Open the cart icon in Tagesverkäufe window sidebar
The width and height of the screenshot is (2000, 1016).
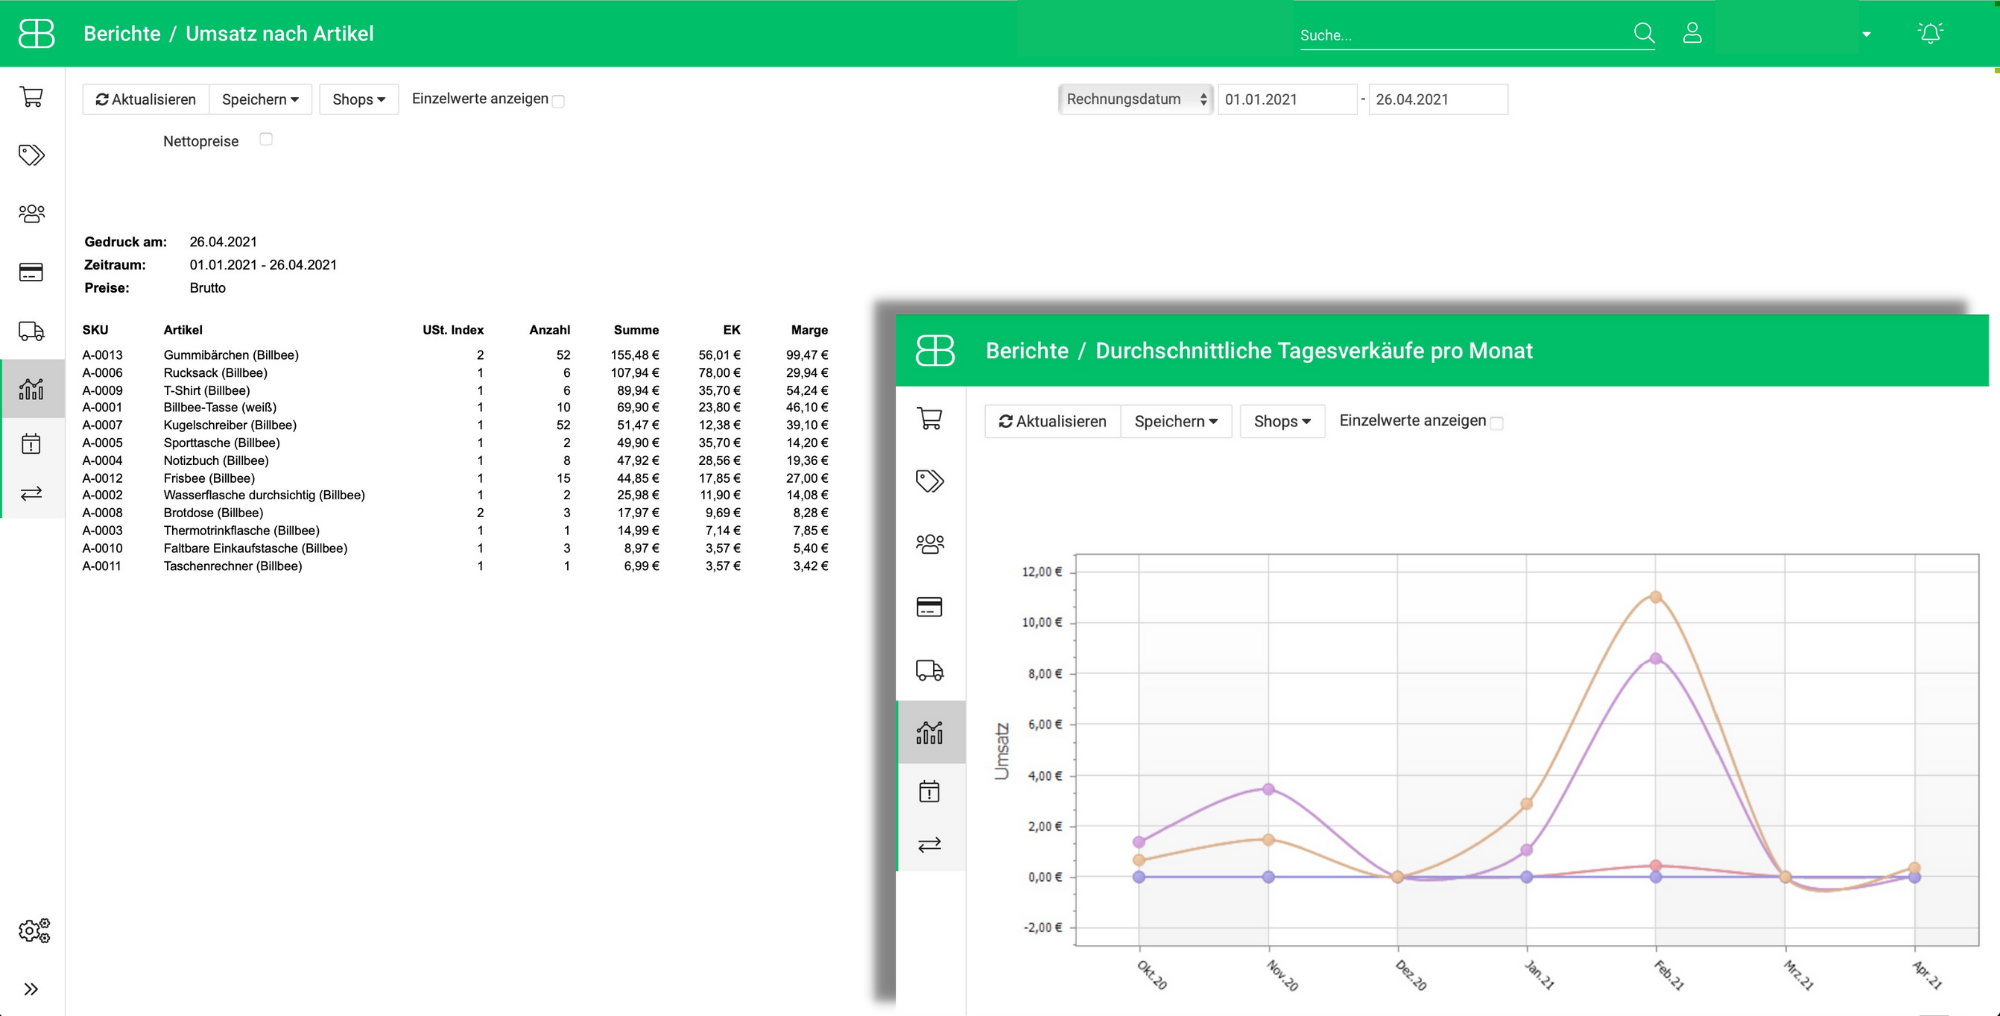click(930, 418)
